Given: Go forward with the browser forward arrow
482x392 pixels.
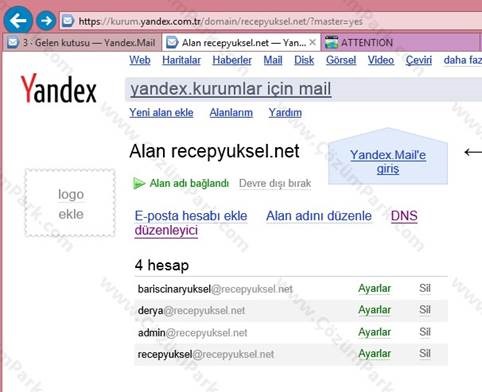Looking at the screenshot, I should pyautogui.click(x=46, y=21).
